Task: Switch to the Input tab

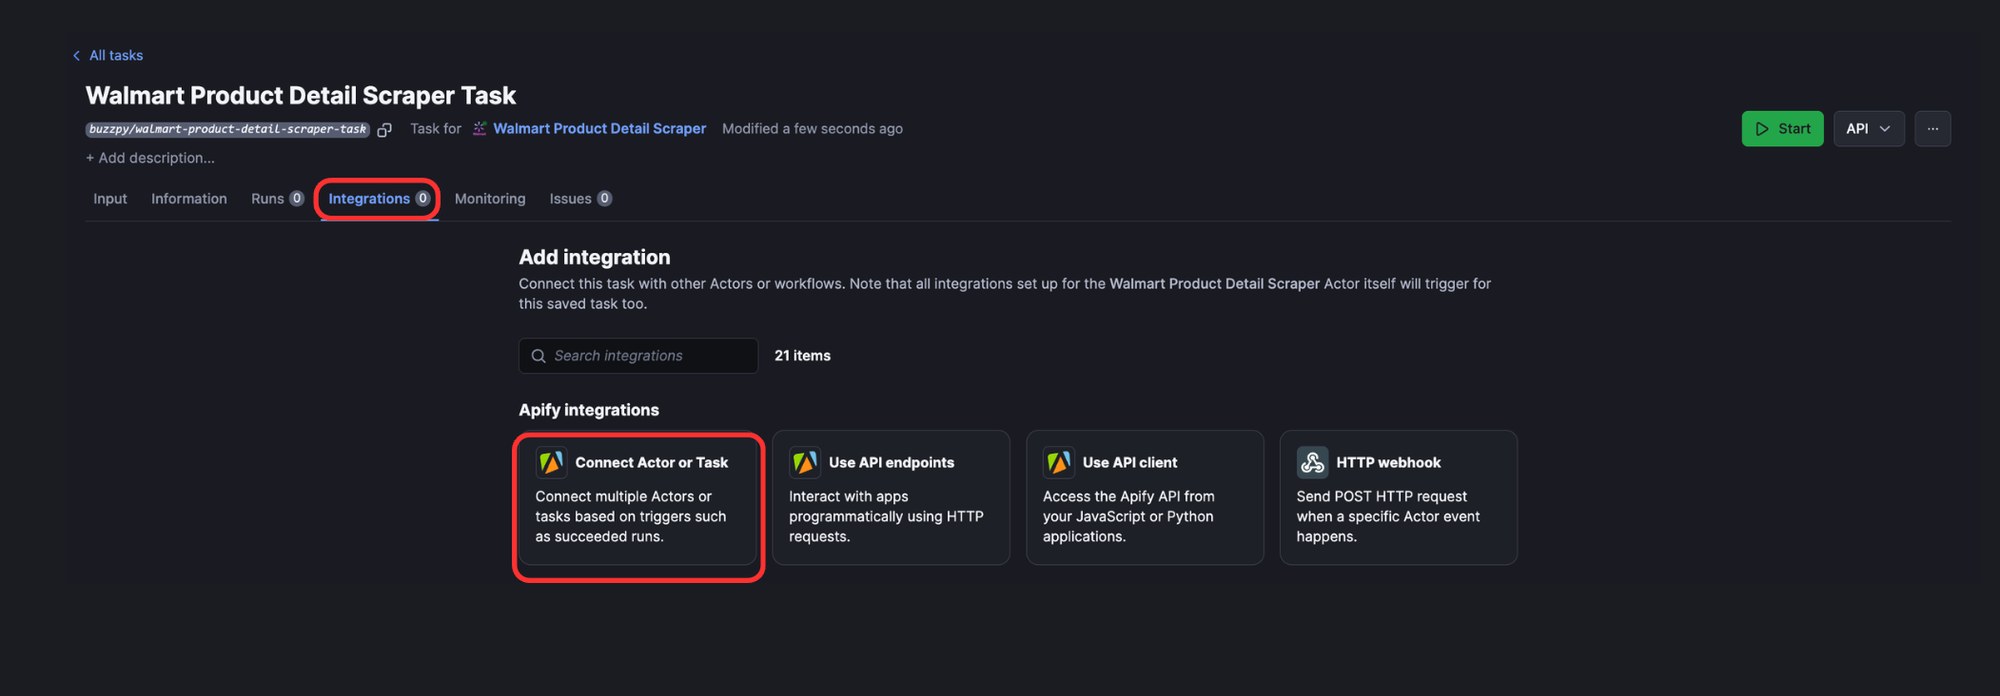Action: (x=110, y=199)
